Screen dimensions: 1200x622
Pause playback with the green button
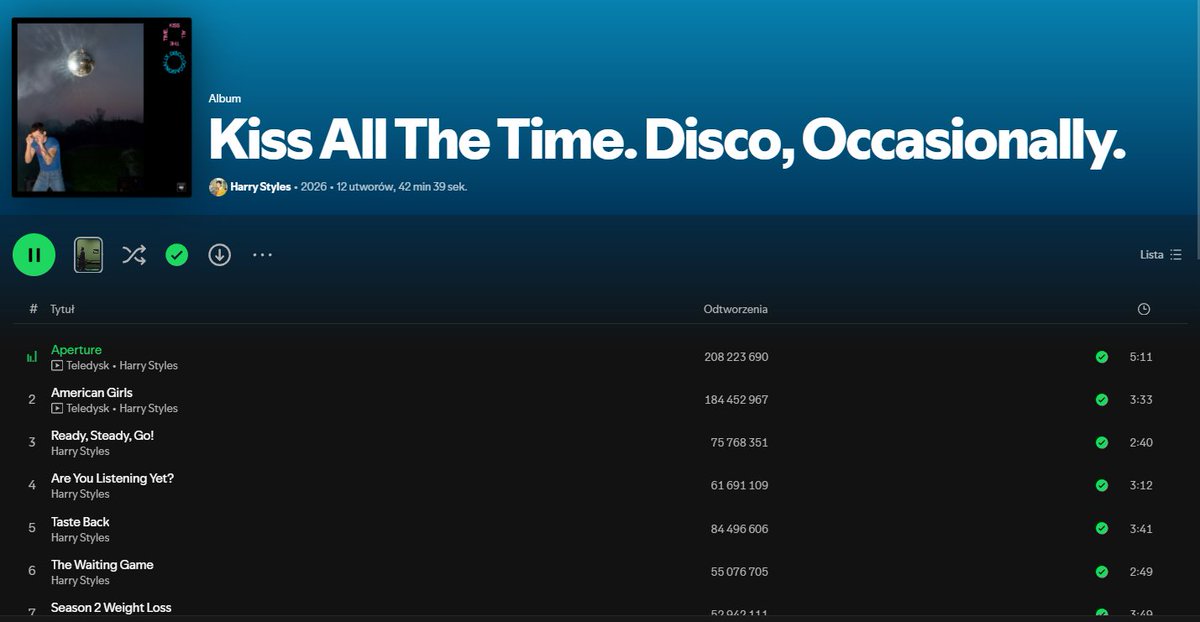click(x=34, y=255)
